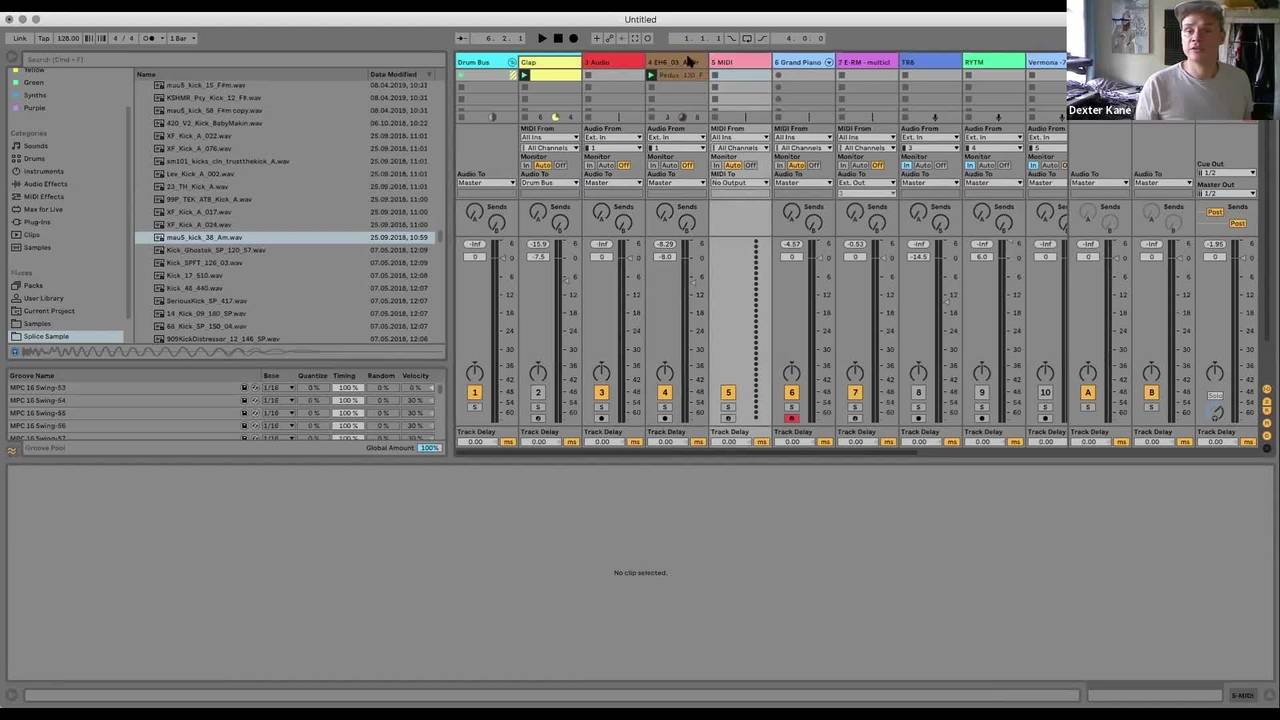Image resolution: width=1280 pixels, height=720 pixels.
Task: Arm track 6 for recording
Action: [791, 419]
